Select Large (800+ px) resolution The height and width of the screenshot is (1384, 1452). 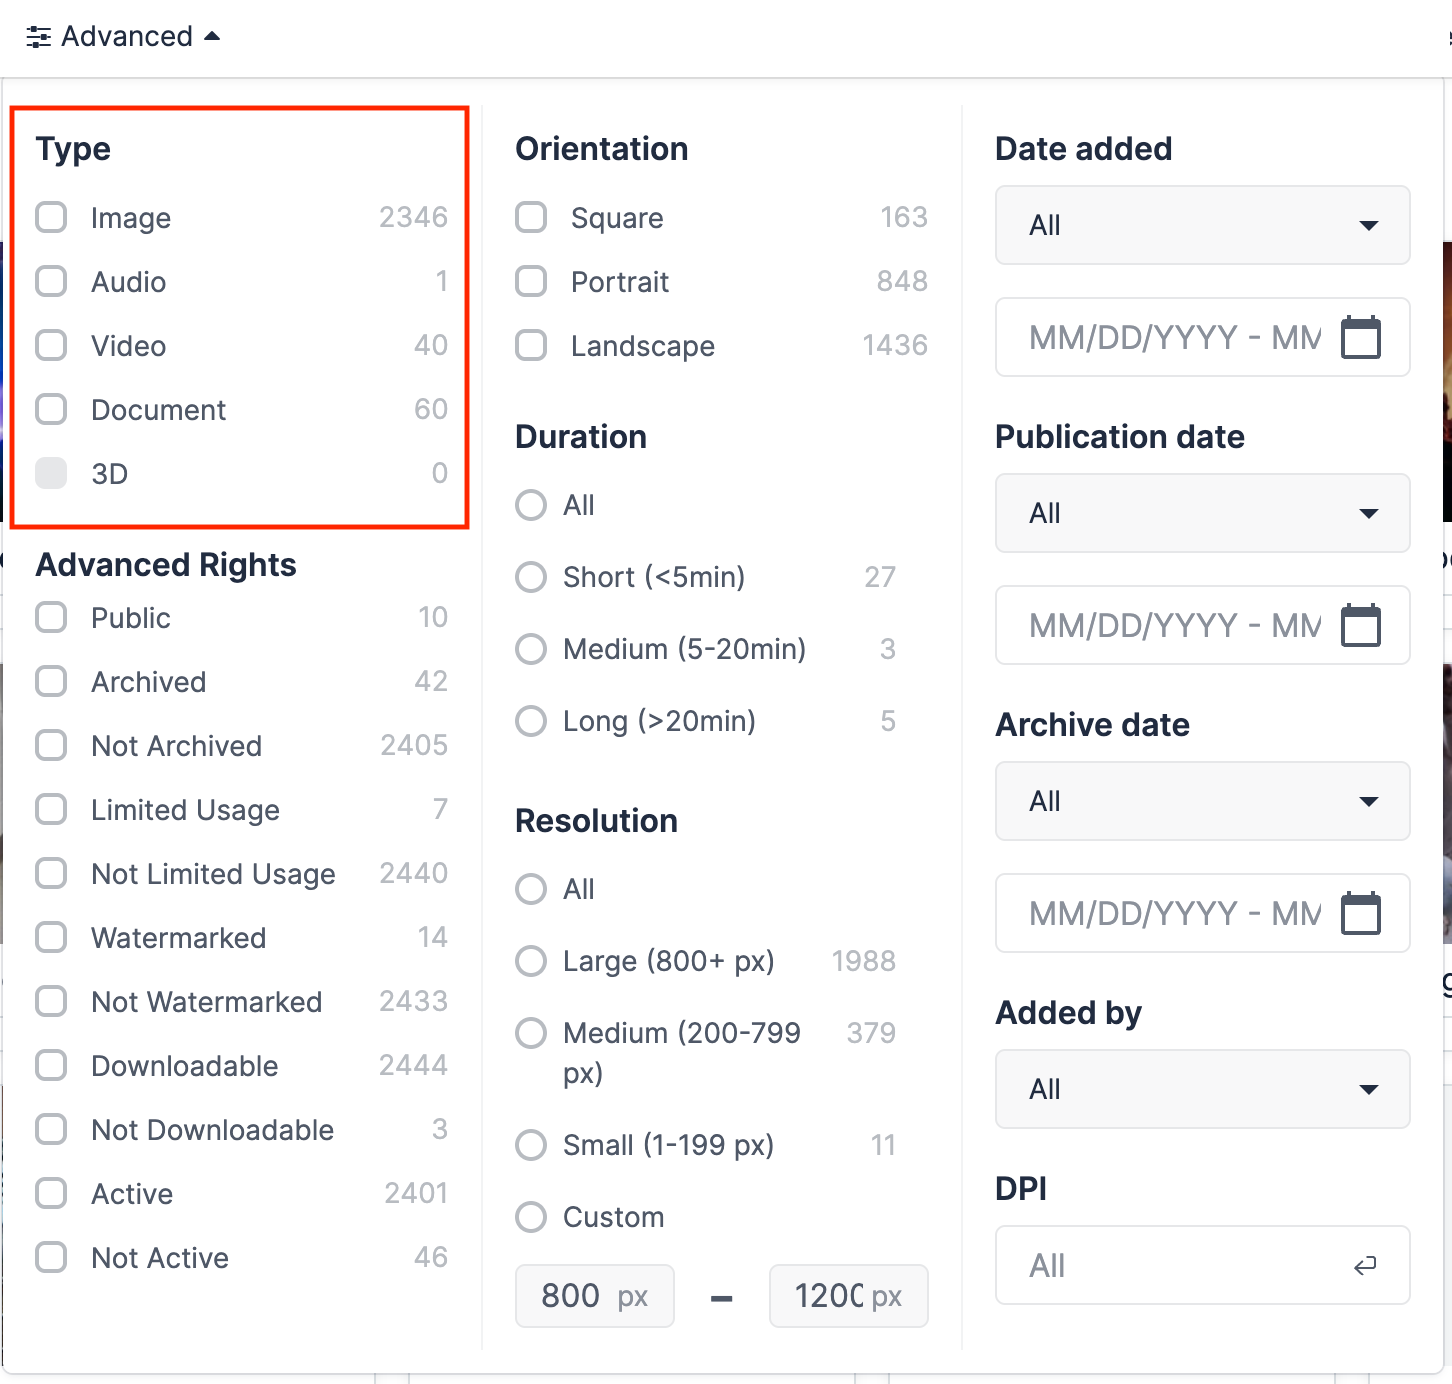tap(531, 961)
